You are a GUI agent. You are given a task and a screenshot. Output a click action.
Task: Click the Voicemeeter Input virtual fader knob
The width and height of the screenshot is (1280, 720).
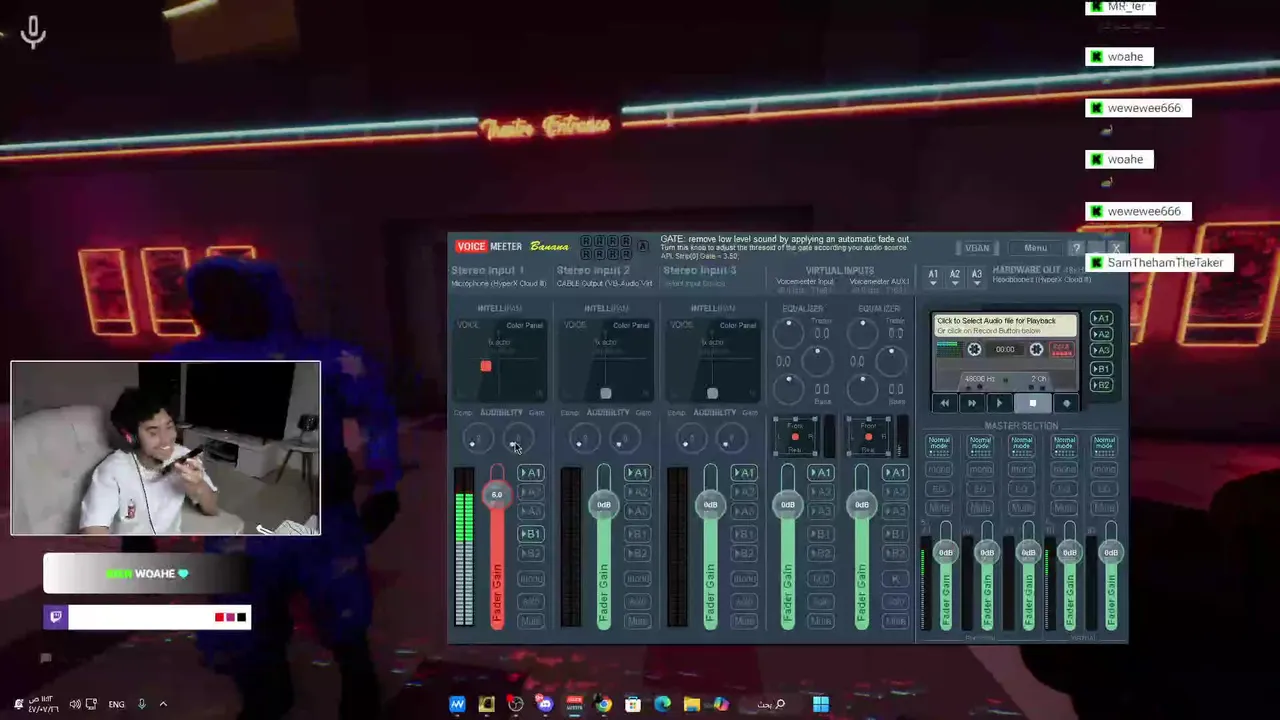click(x=788, y=504)
